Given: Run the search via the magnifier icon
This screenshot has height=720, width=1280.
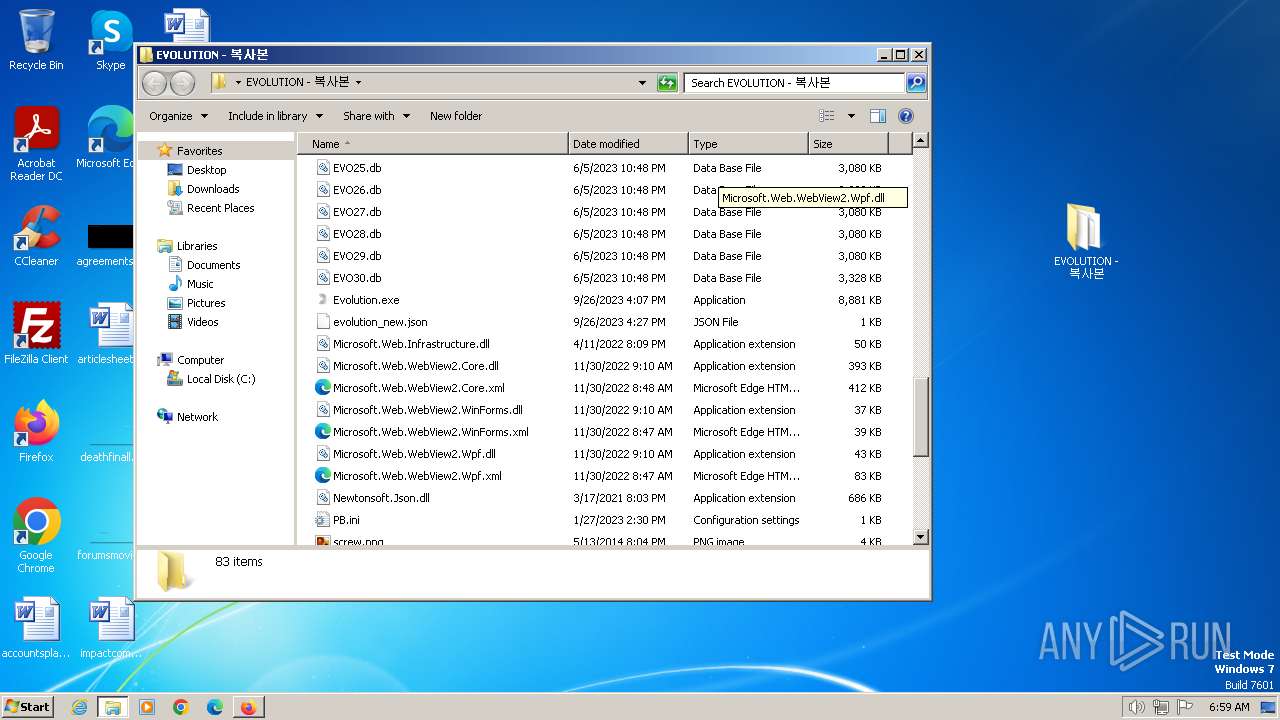Looking at the screenshot, I should [x=915, y=83].
